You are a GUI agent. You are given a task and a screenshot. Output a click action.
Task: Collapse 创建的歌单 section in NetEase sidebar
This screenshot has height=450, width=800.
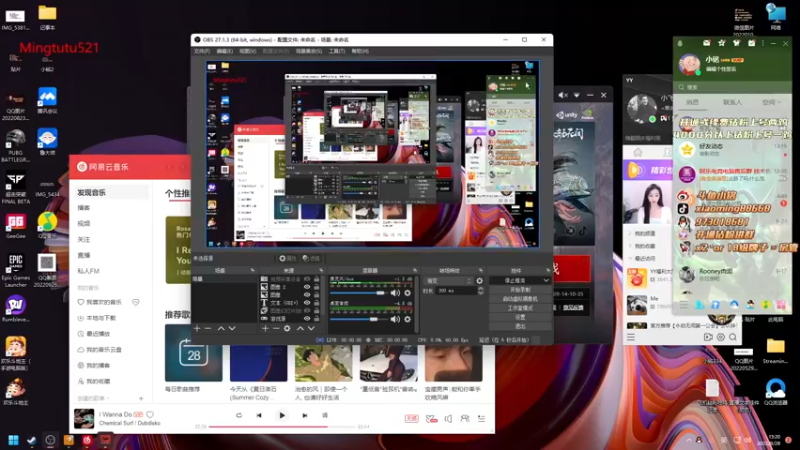[x=108, y=398]
